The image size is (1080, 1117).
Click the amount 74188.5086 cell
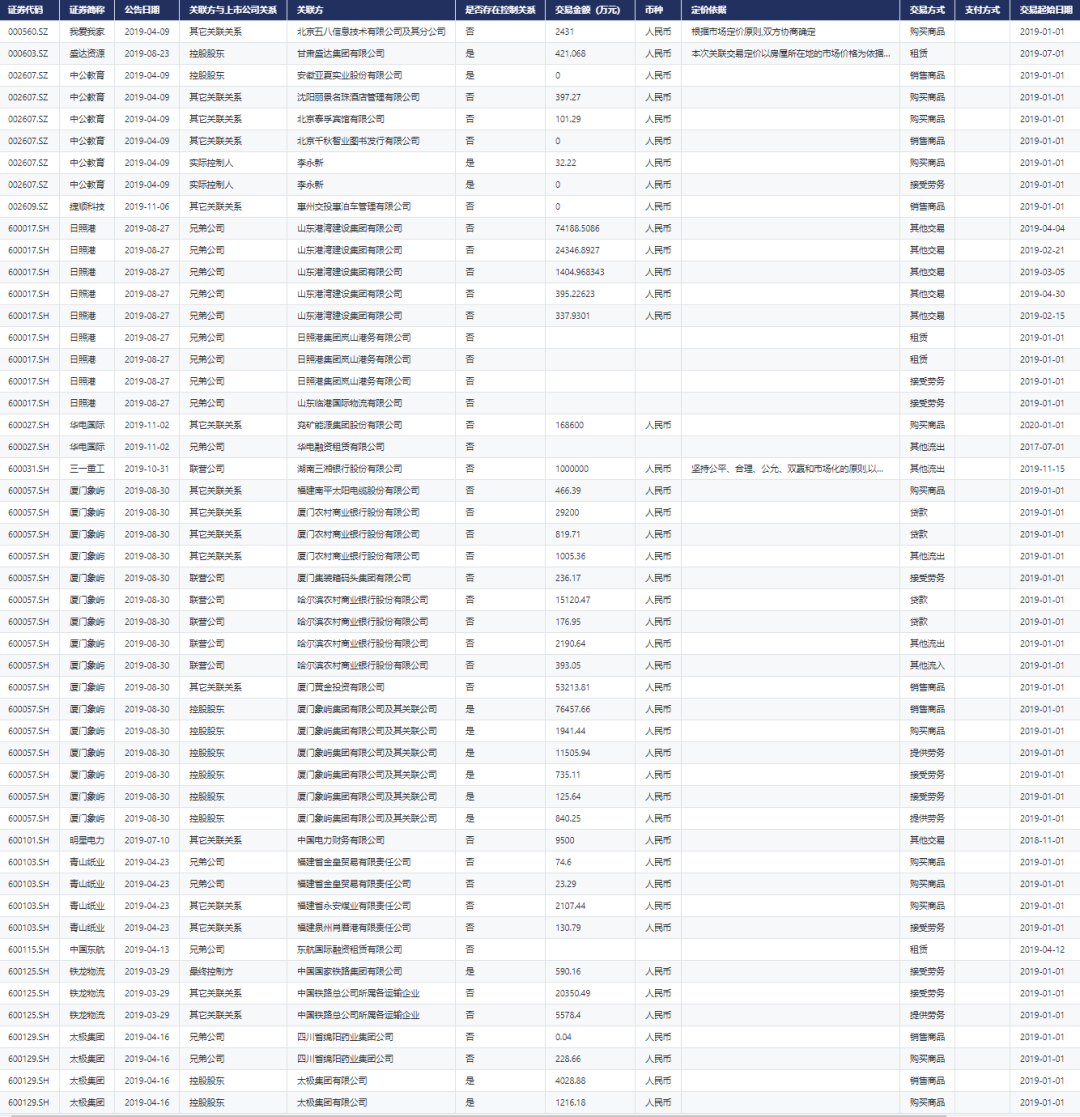point(577,229)
